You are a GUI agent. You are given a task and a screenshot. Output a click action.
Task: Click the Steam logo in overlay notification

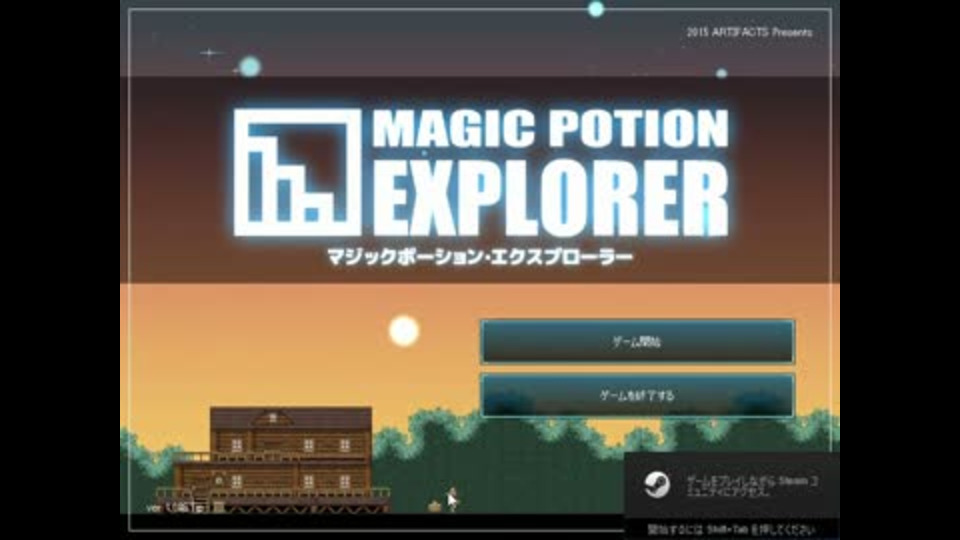(x=657, y=485)
